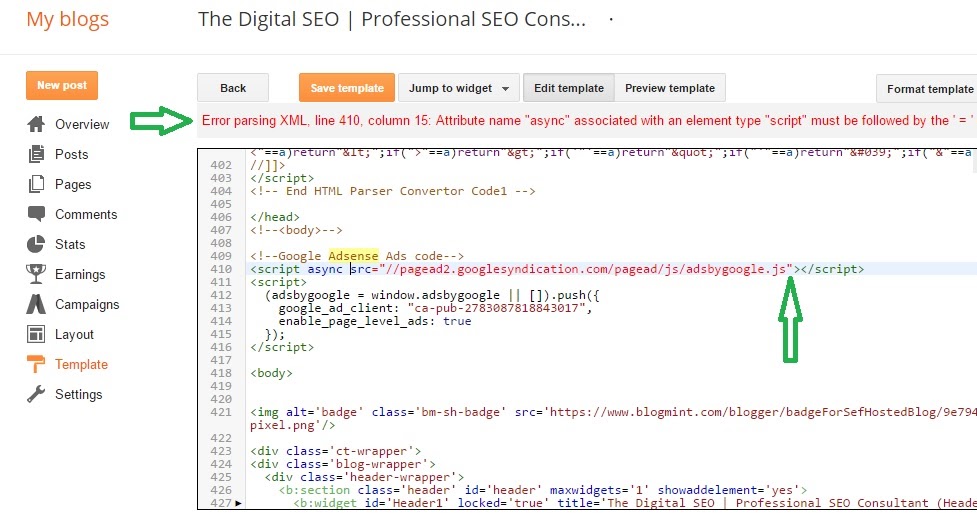Create a New post
The width and height of the screenshot is (977, 513).
[x=62, y=85]
